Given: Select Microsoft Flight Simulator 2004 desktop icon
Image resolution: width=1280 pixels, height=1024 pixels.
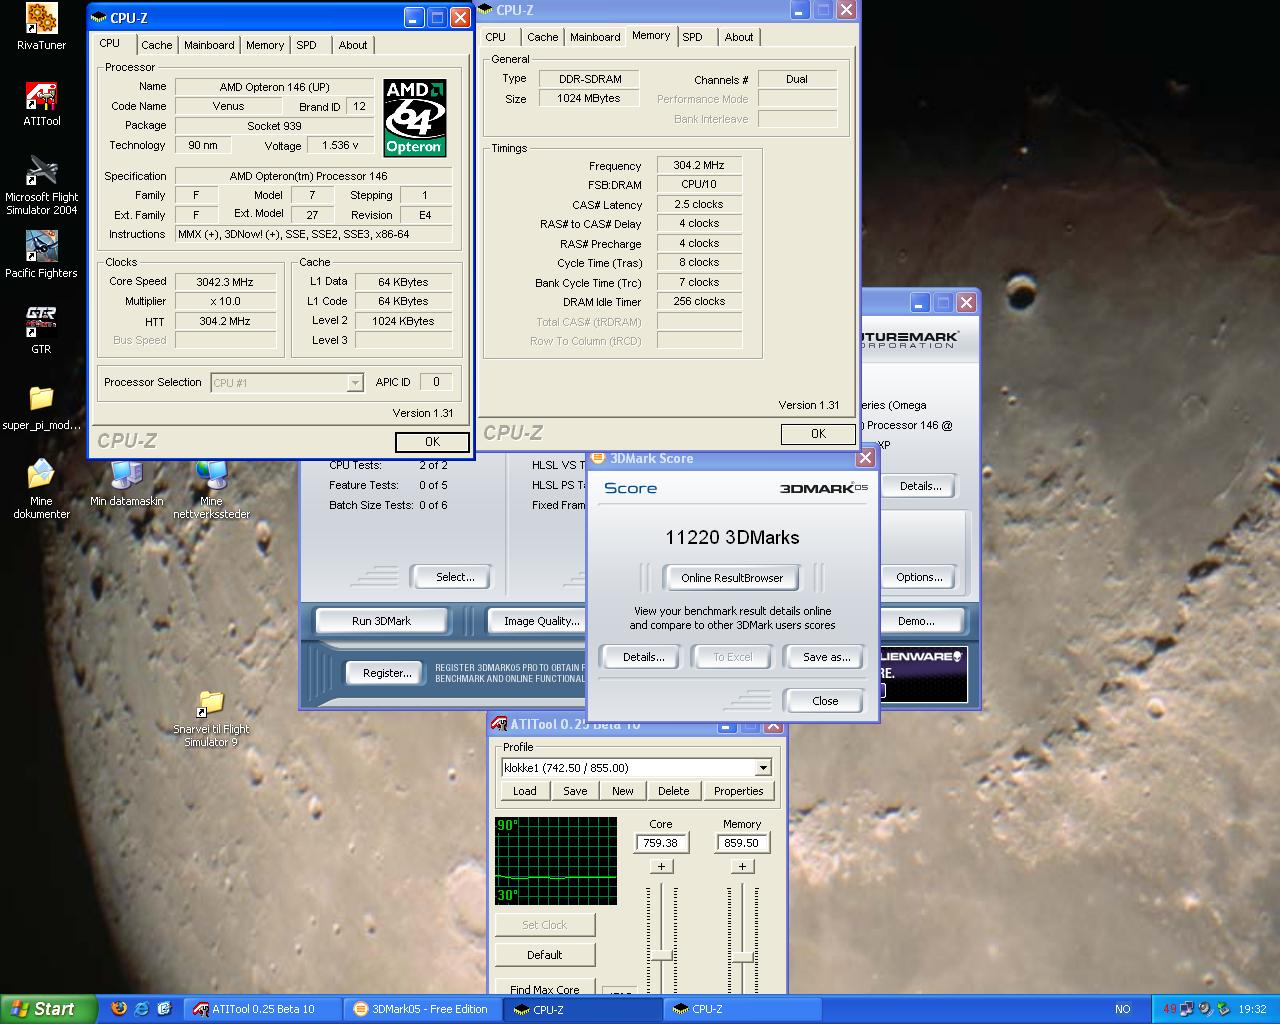Looking at the screenshot, I should [x=42, y=185].
